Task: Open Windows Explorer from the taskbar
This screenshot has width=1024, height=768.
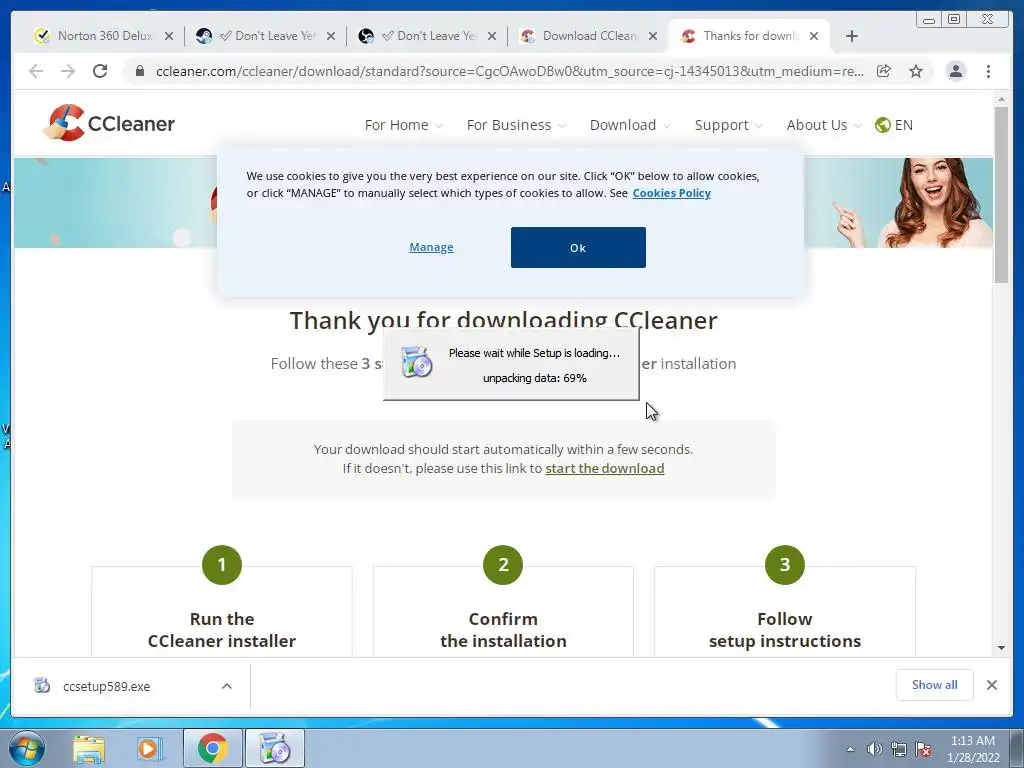Action: [x=89, y=748]
